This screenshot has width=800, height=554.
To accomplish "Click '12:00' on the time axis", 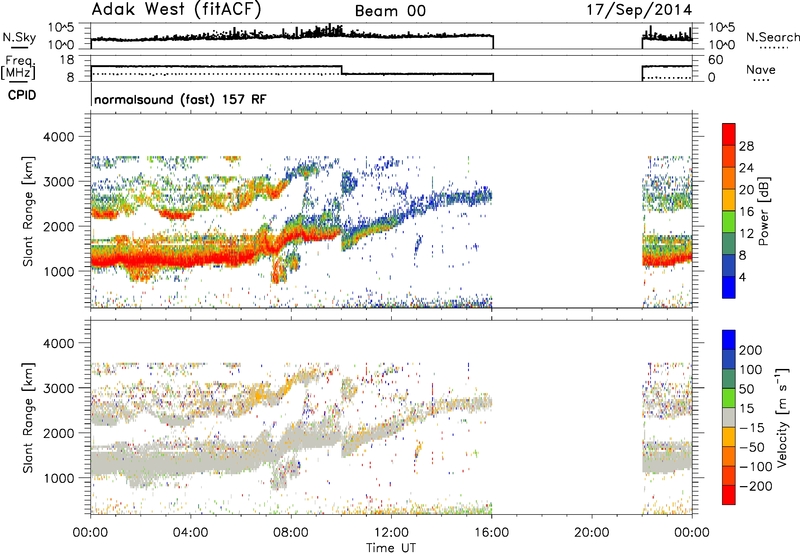I will 391,533.
